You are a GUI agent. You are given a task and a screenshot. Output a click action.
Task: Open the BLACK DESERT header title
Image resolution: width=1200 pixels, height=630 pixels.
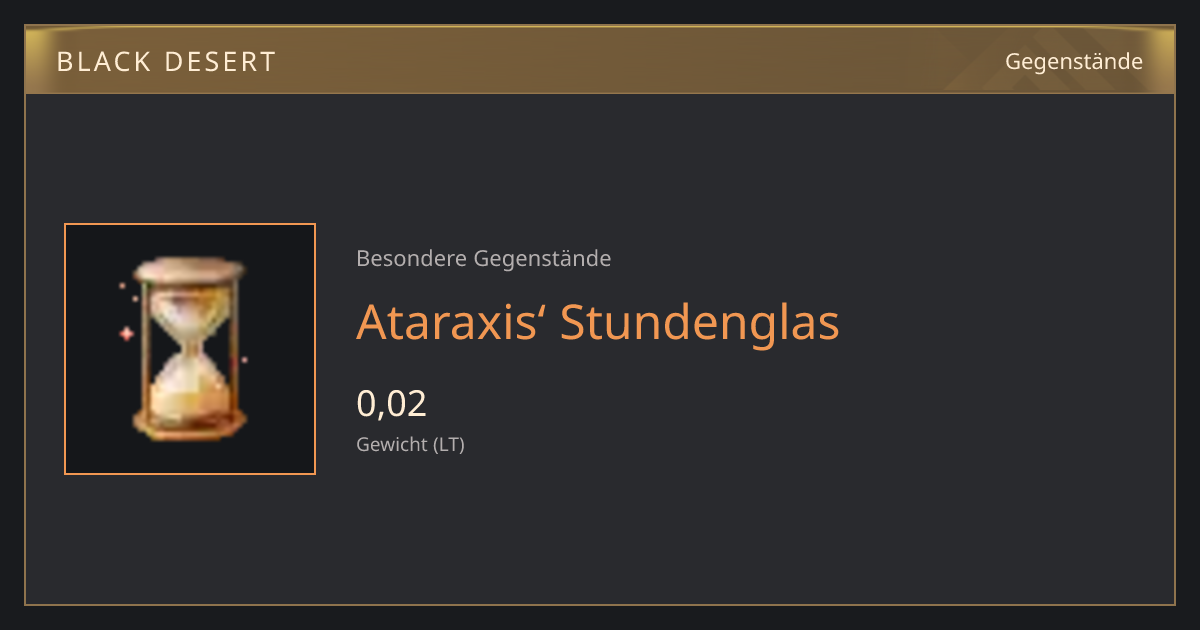tap(166, 62)
